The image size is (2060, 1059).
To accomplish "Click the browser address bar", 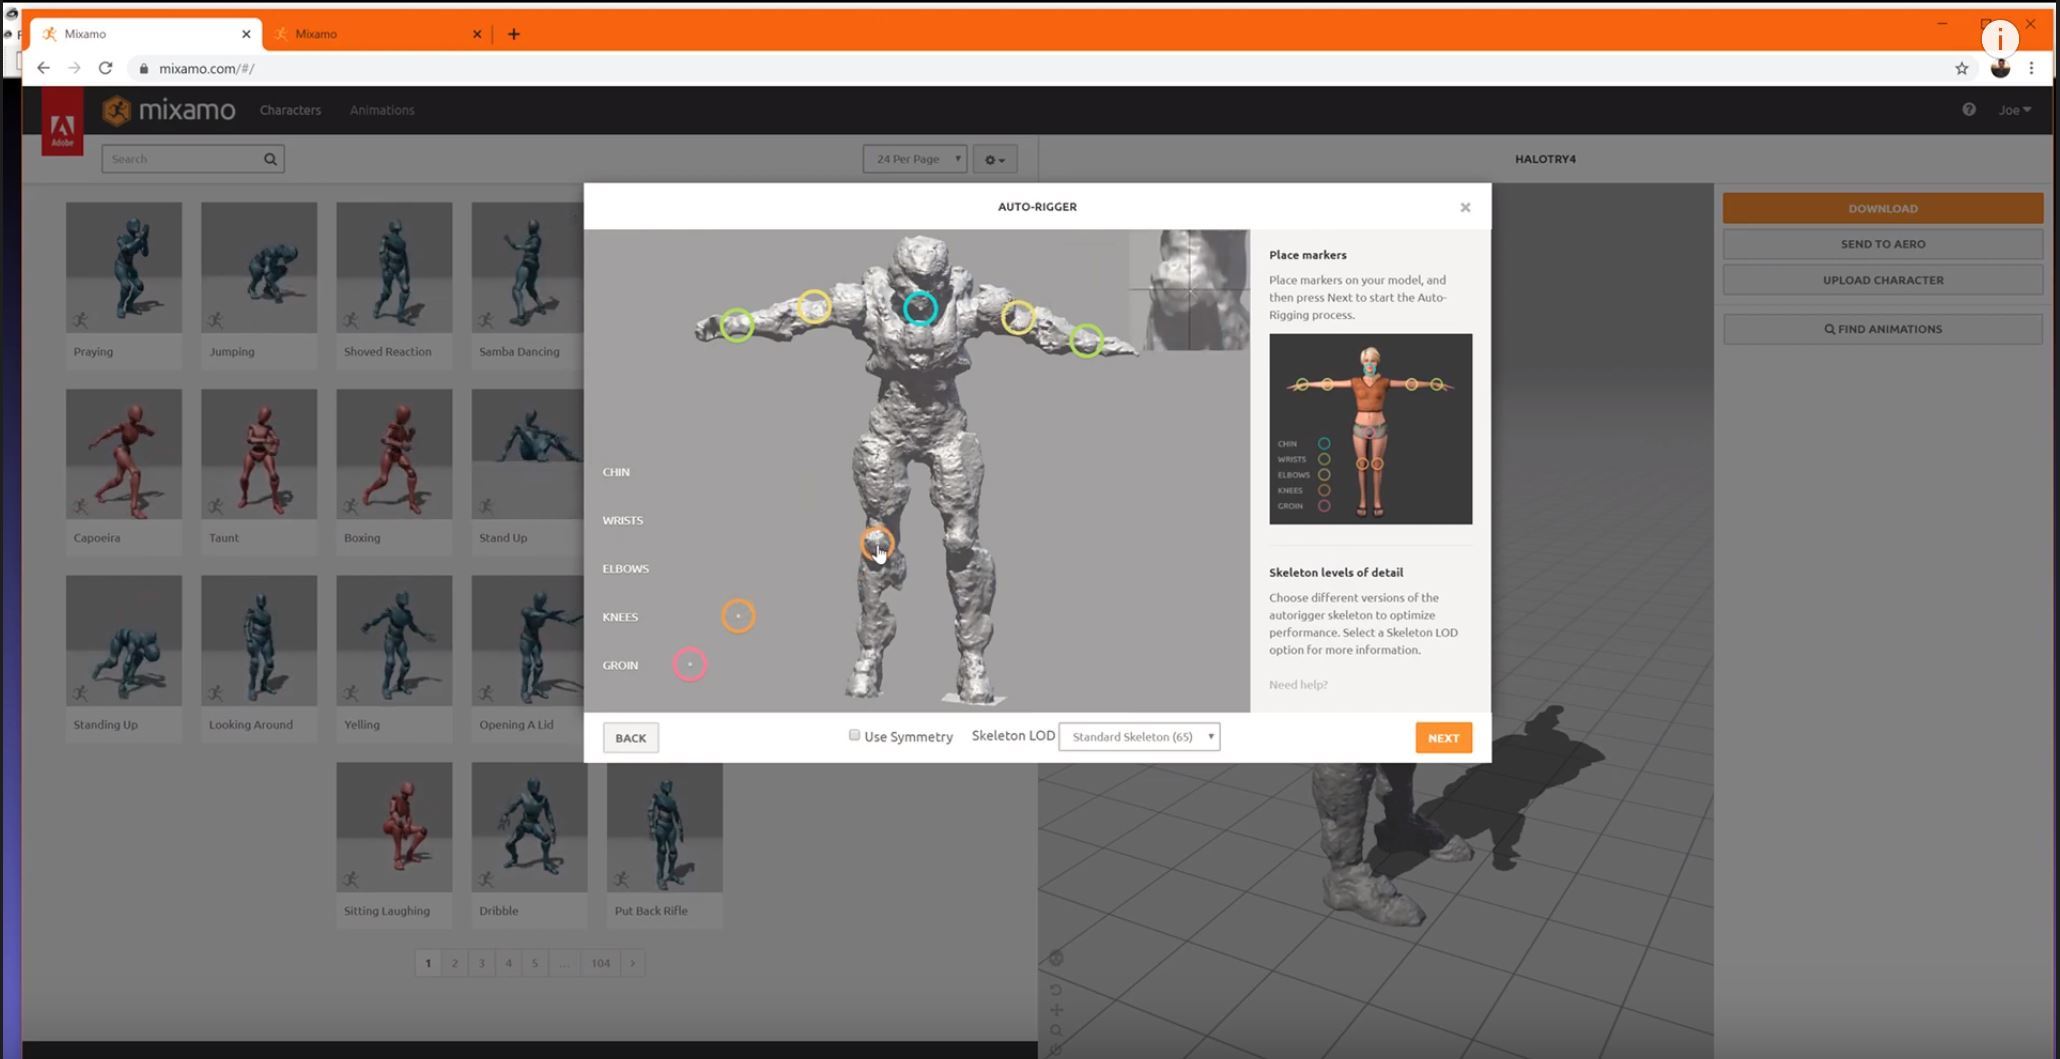I will tap(1040, 68).
